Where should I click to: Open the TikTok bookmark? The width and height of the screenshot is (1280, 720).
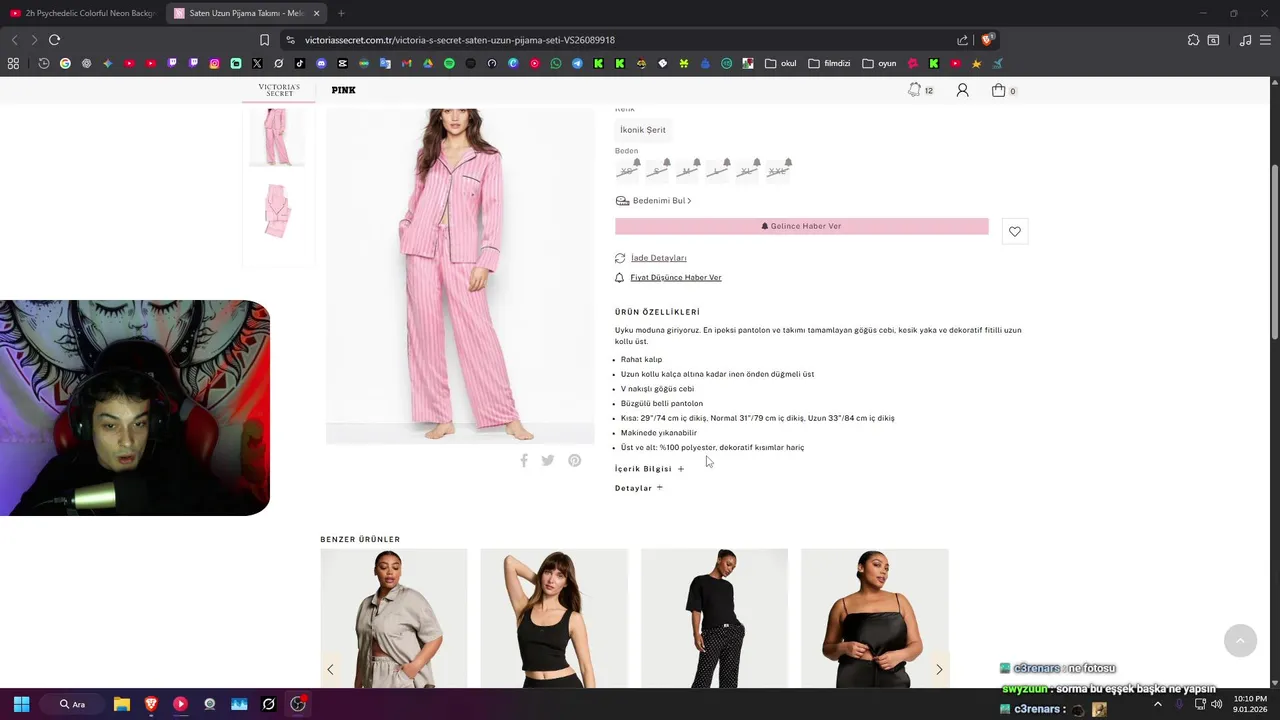click(299, 63)
